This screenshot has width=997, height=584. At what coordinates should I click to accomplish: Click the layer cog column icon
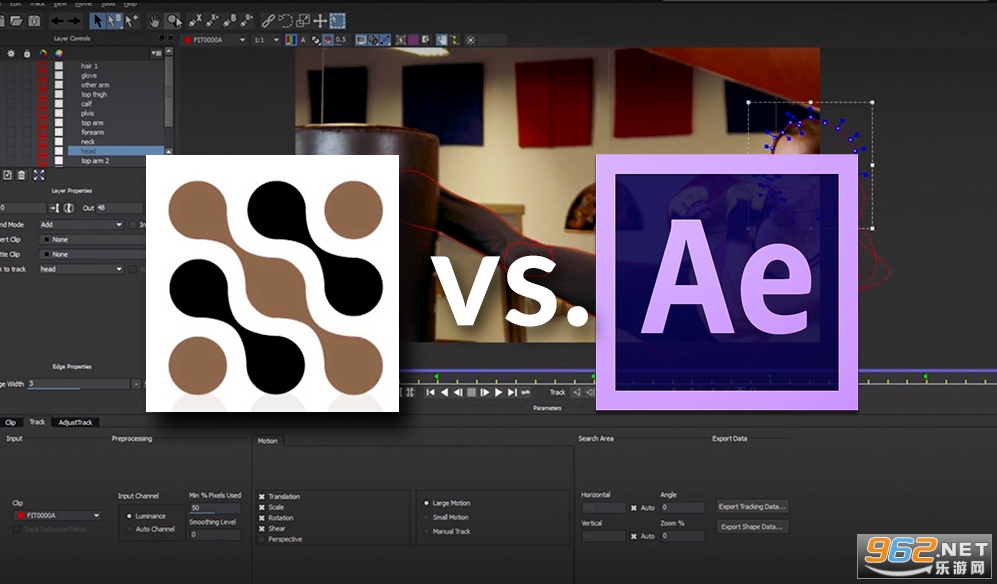click(x=11, y=54)
